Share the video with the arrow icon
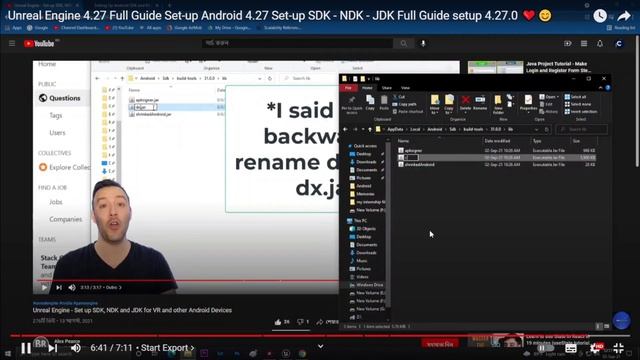The image size is (640, 360). pyautogui.click(x=624, y=16)
